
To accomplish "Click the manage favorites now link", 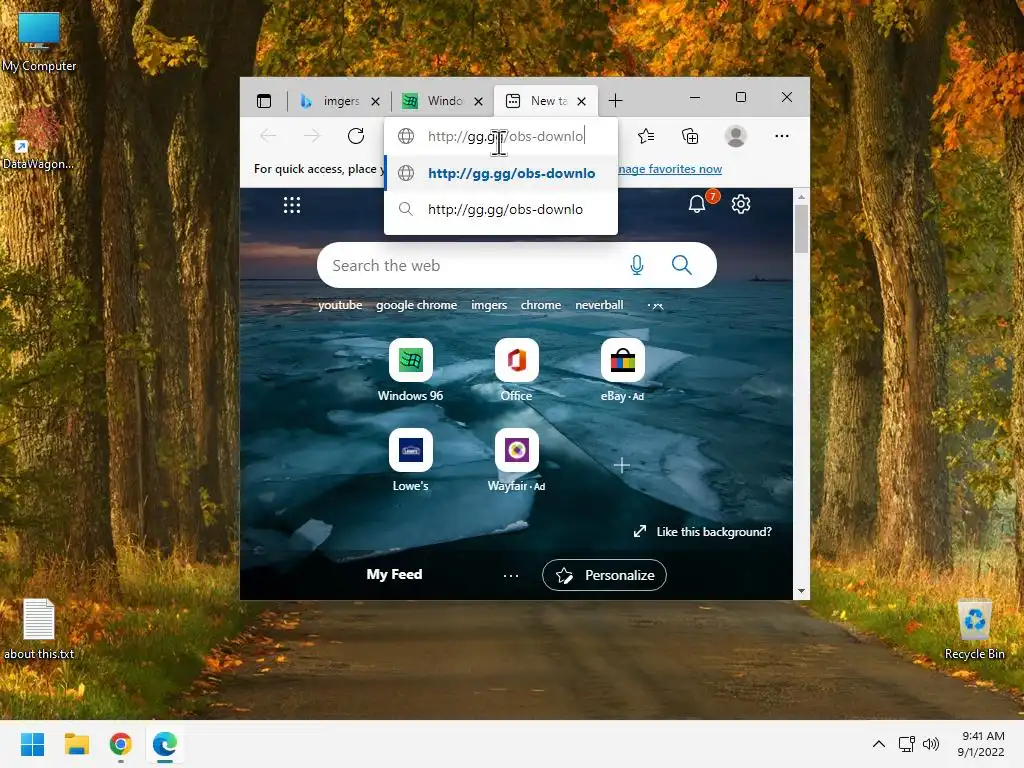I will (669, 169).
